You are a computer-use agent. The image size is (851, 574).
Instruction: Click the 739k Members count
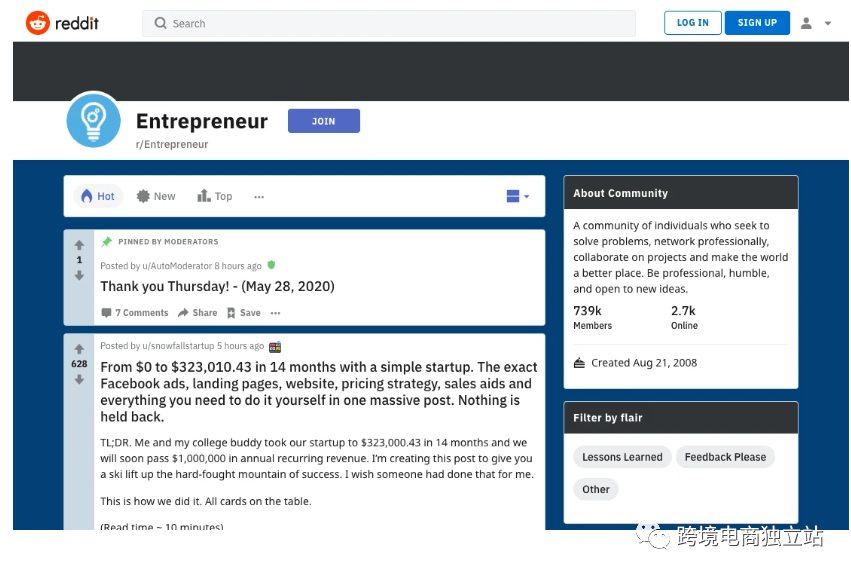tap(592, 317)
